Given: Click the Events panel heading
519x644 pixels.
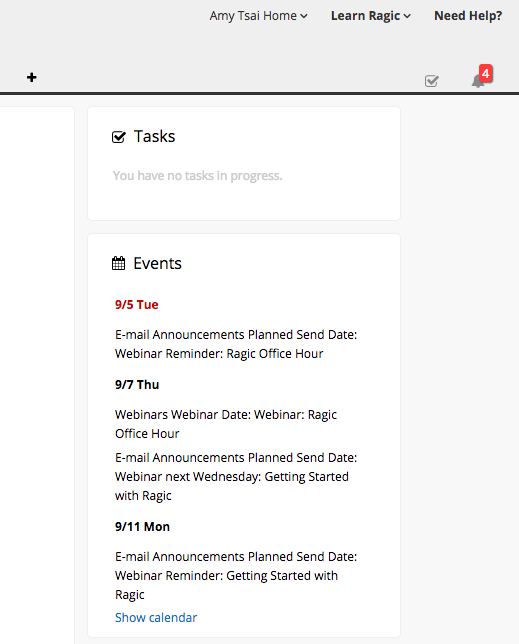Looking at the screenshot, I should pyautogui.click(x=157, y=263).
